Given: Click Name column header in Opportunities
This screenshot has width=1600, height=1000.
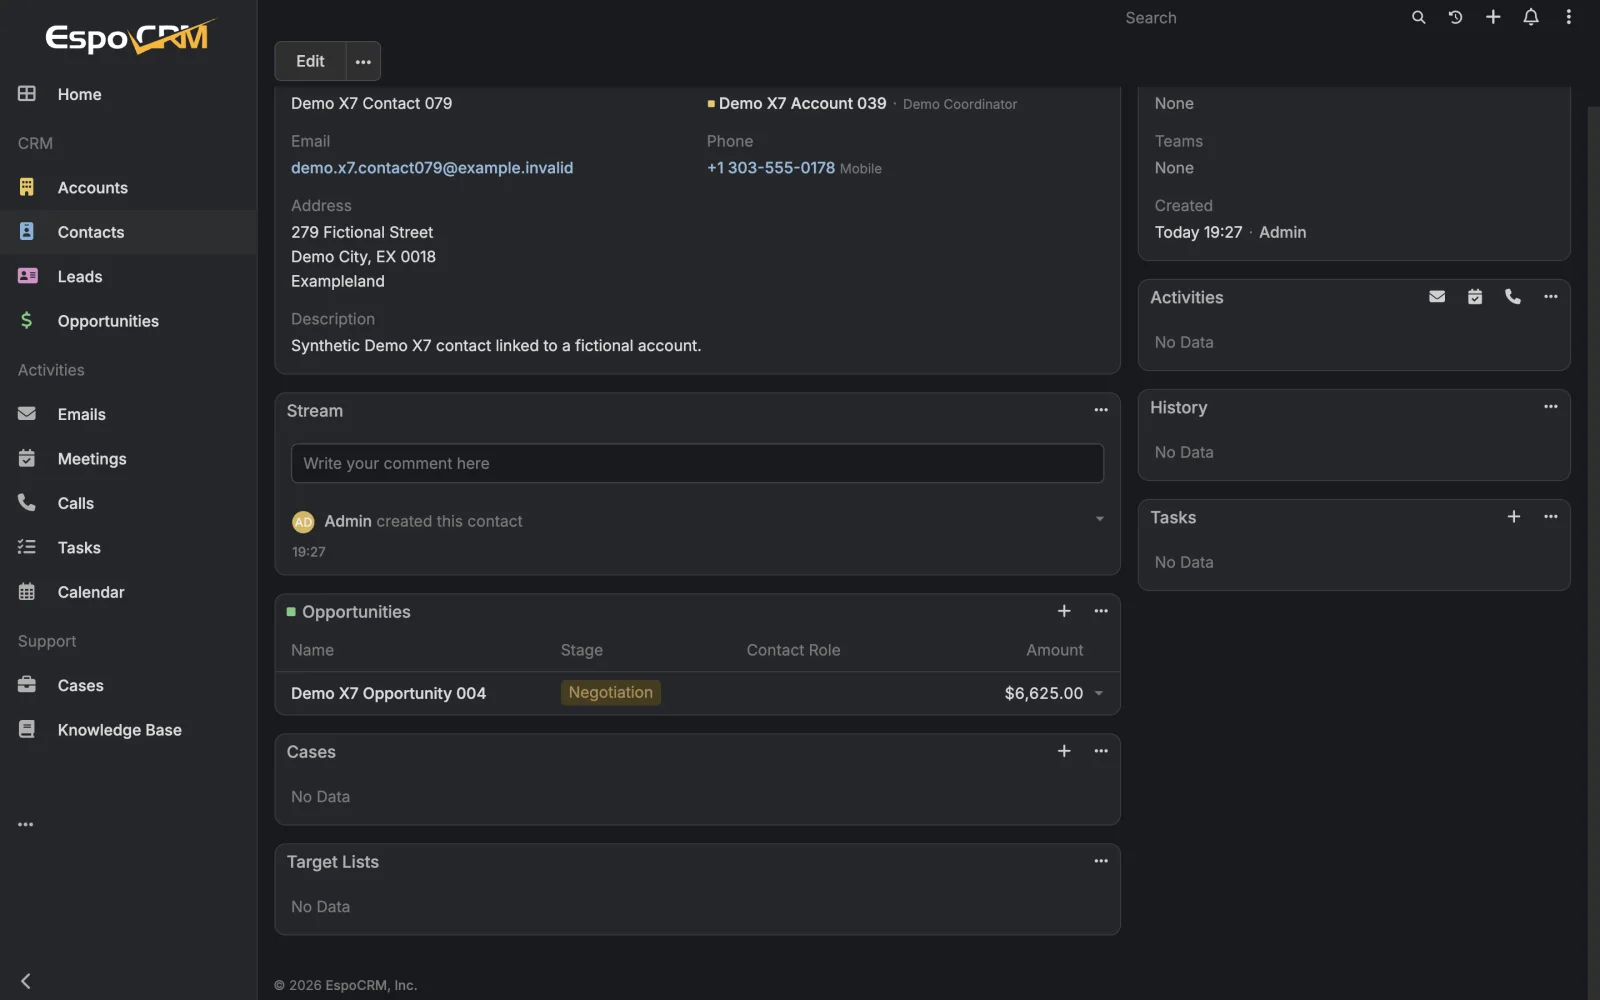Looking at the screenshot, I should (x=312, y=650).
